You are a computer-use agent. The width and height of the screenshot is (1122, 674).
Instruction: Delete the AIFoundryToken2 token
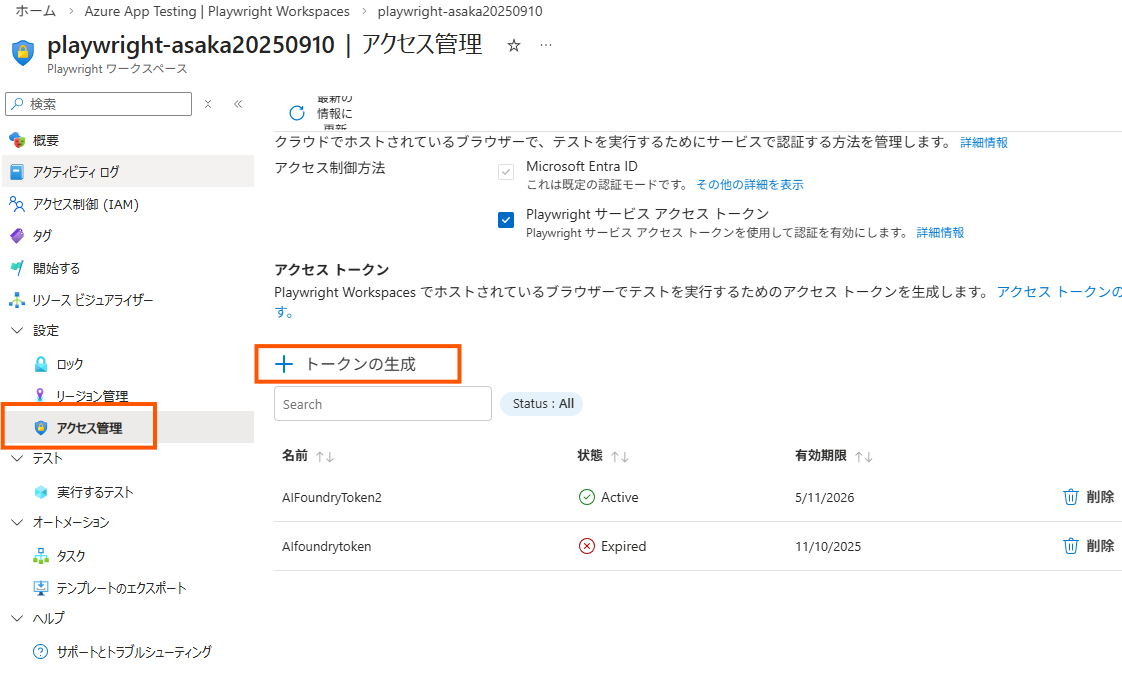pos(1088,497)
